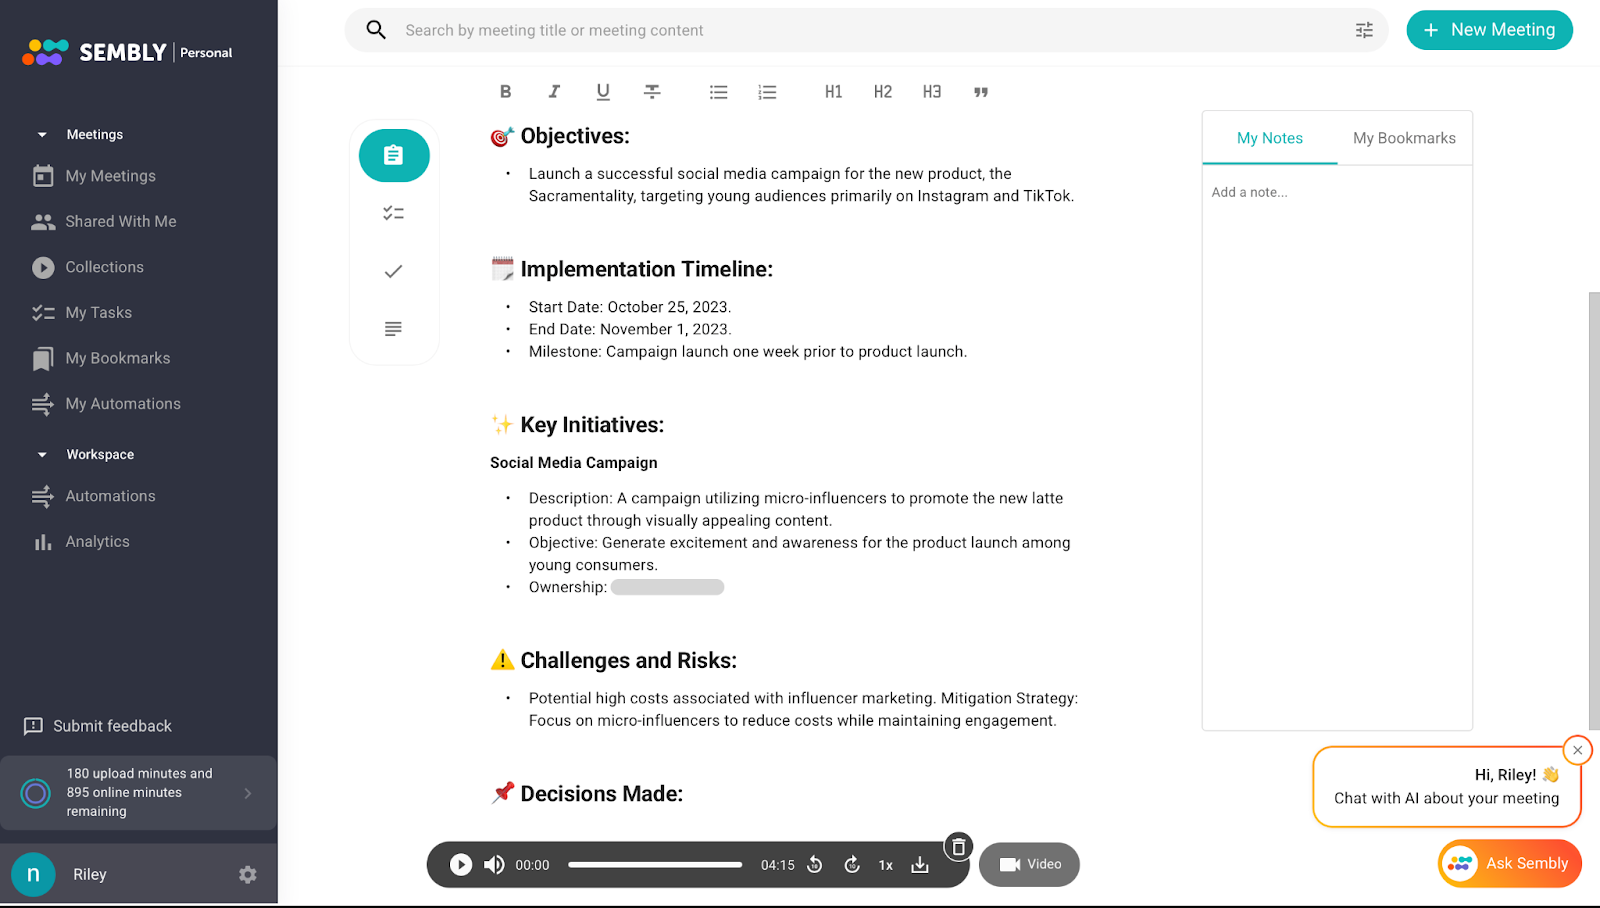Image resolution: width=1600 pixels, height=908 pixels.
Task: Collapse the Workspace sidebar section
Action: [42, 455]
